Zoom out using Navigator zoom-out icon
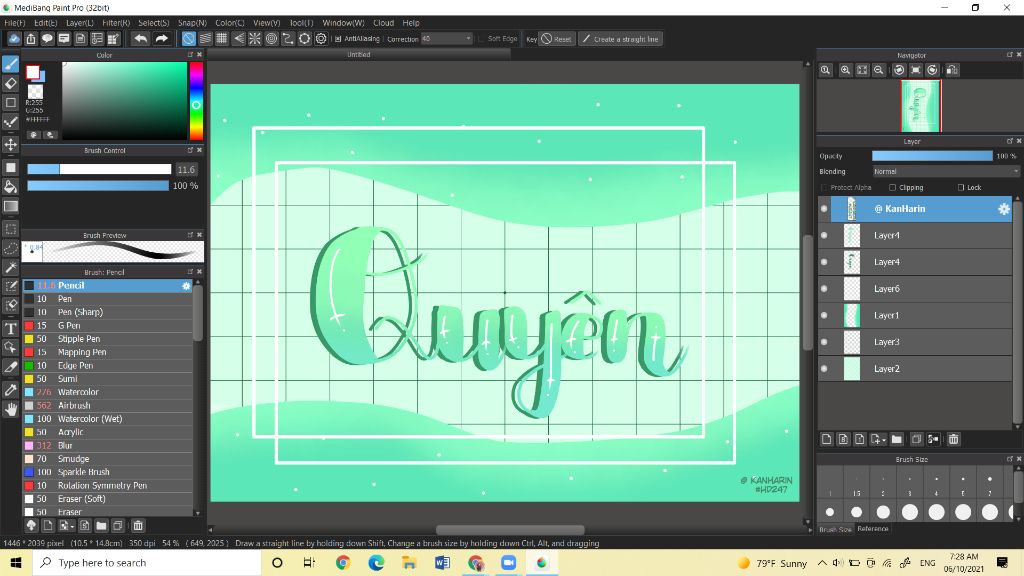 (x=879, y=70)
